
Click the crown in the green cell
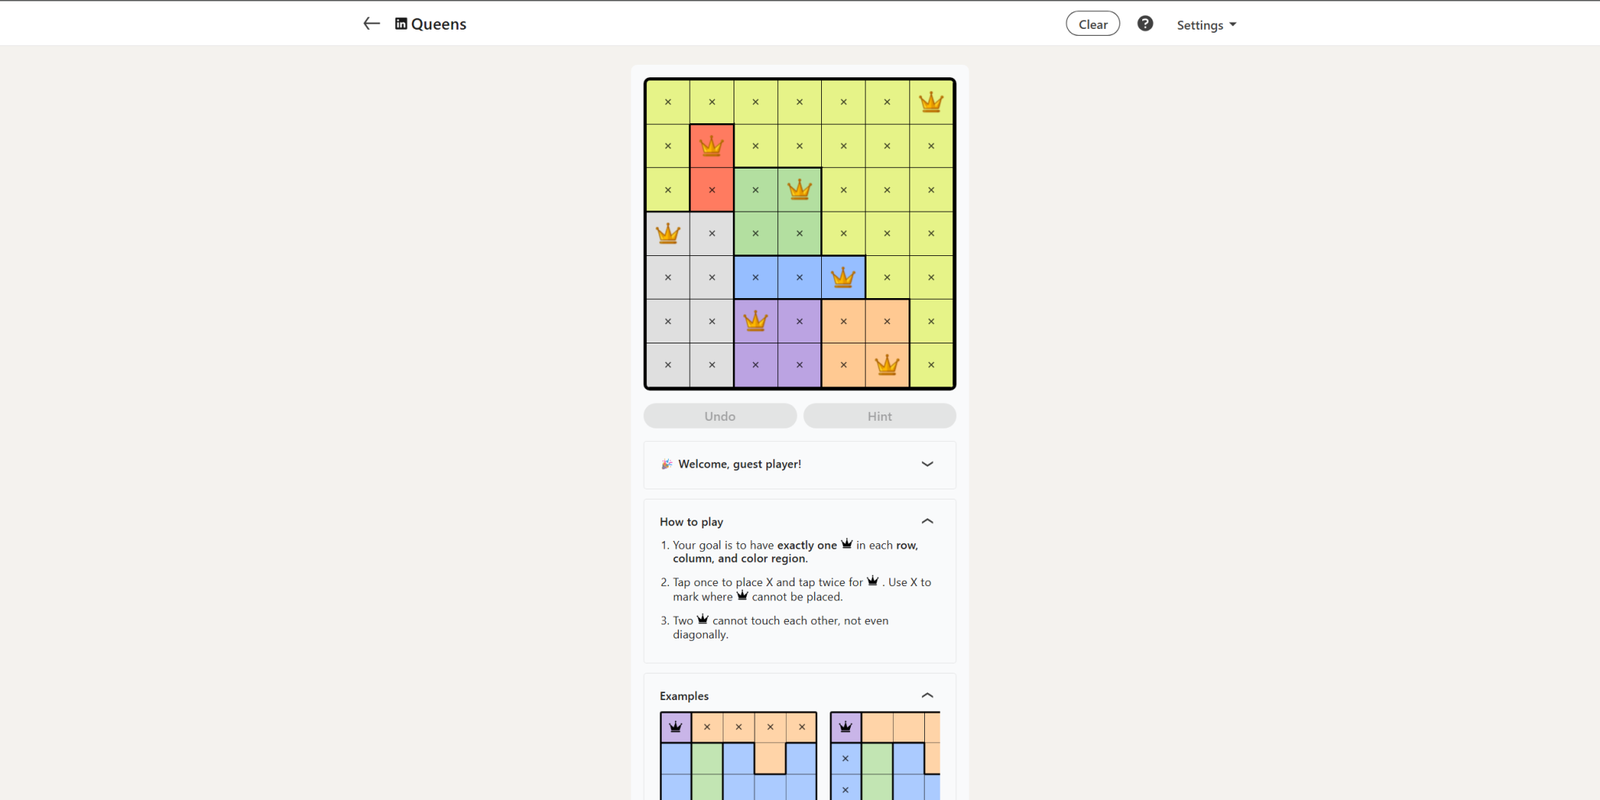pos(799,190)
